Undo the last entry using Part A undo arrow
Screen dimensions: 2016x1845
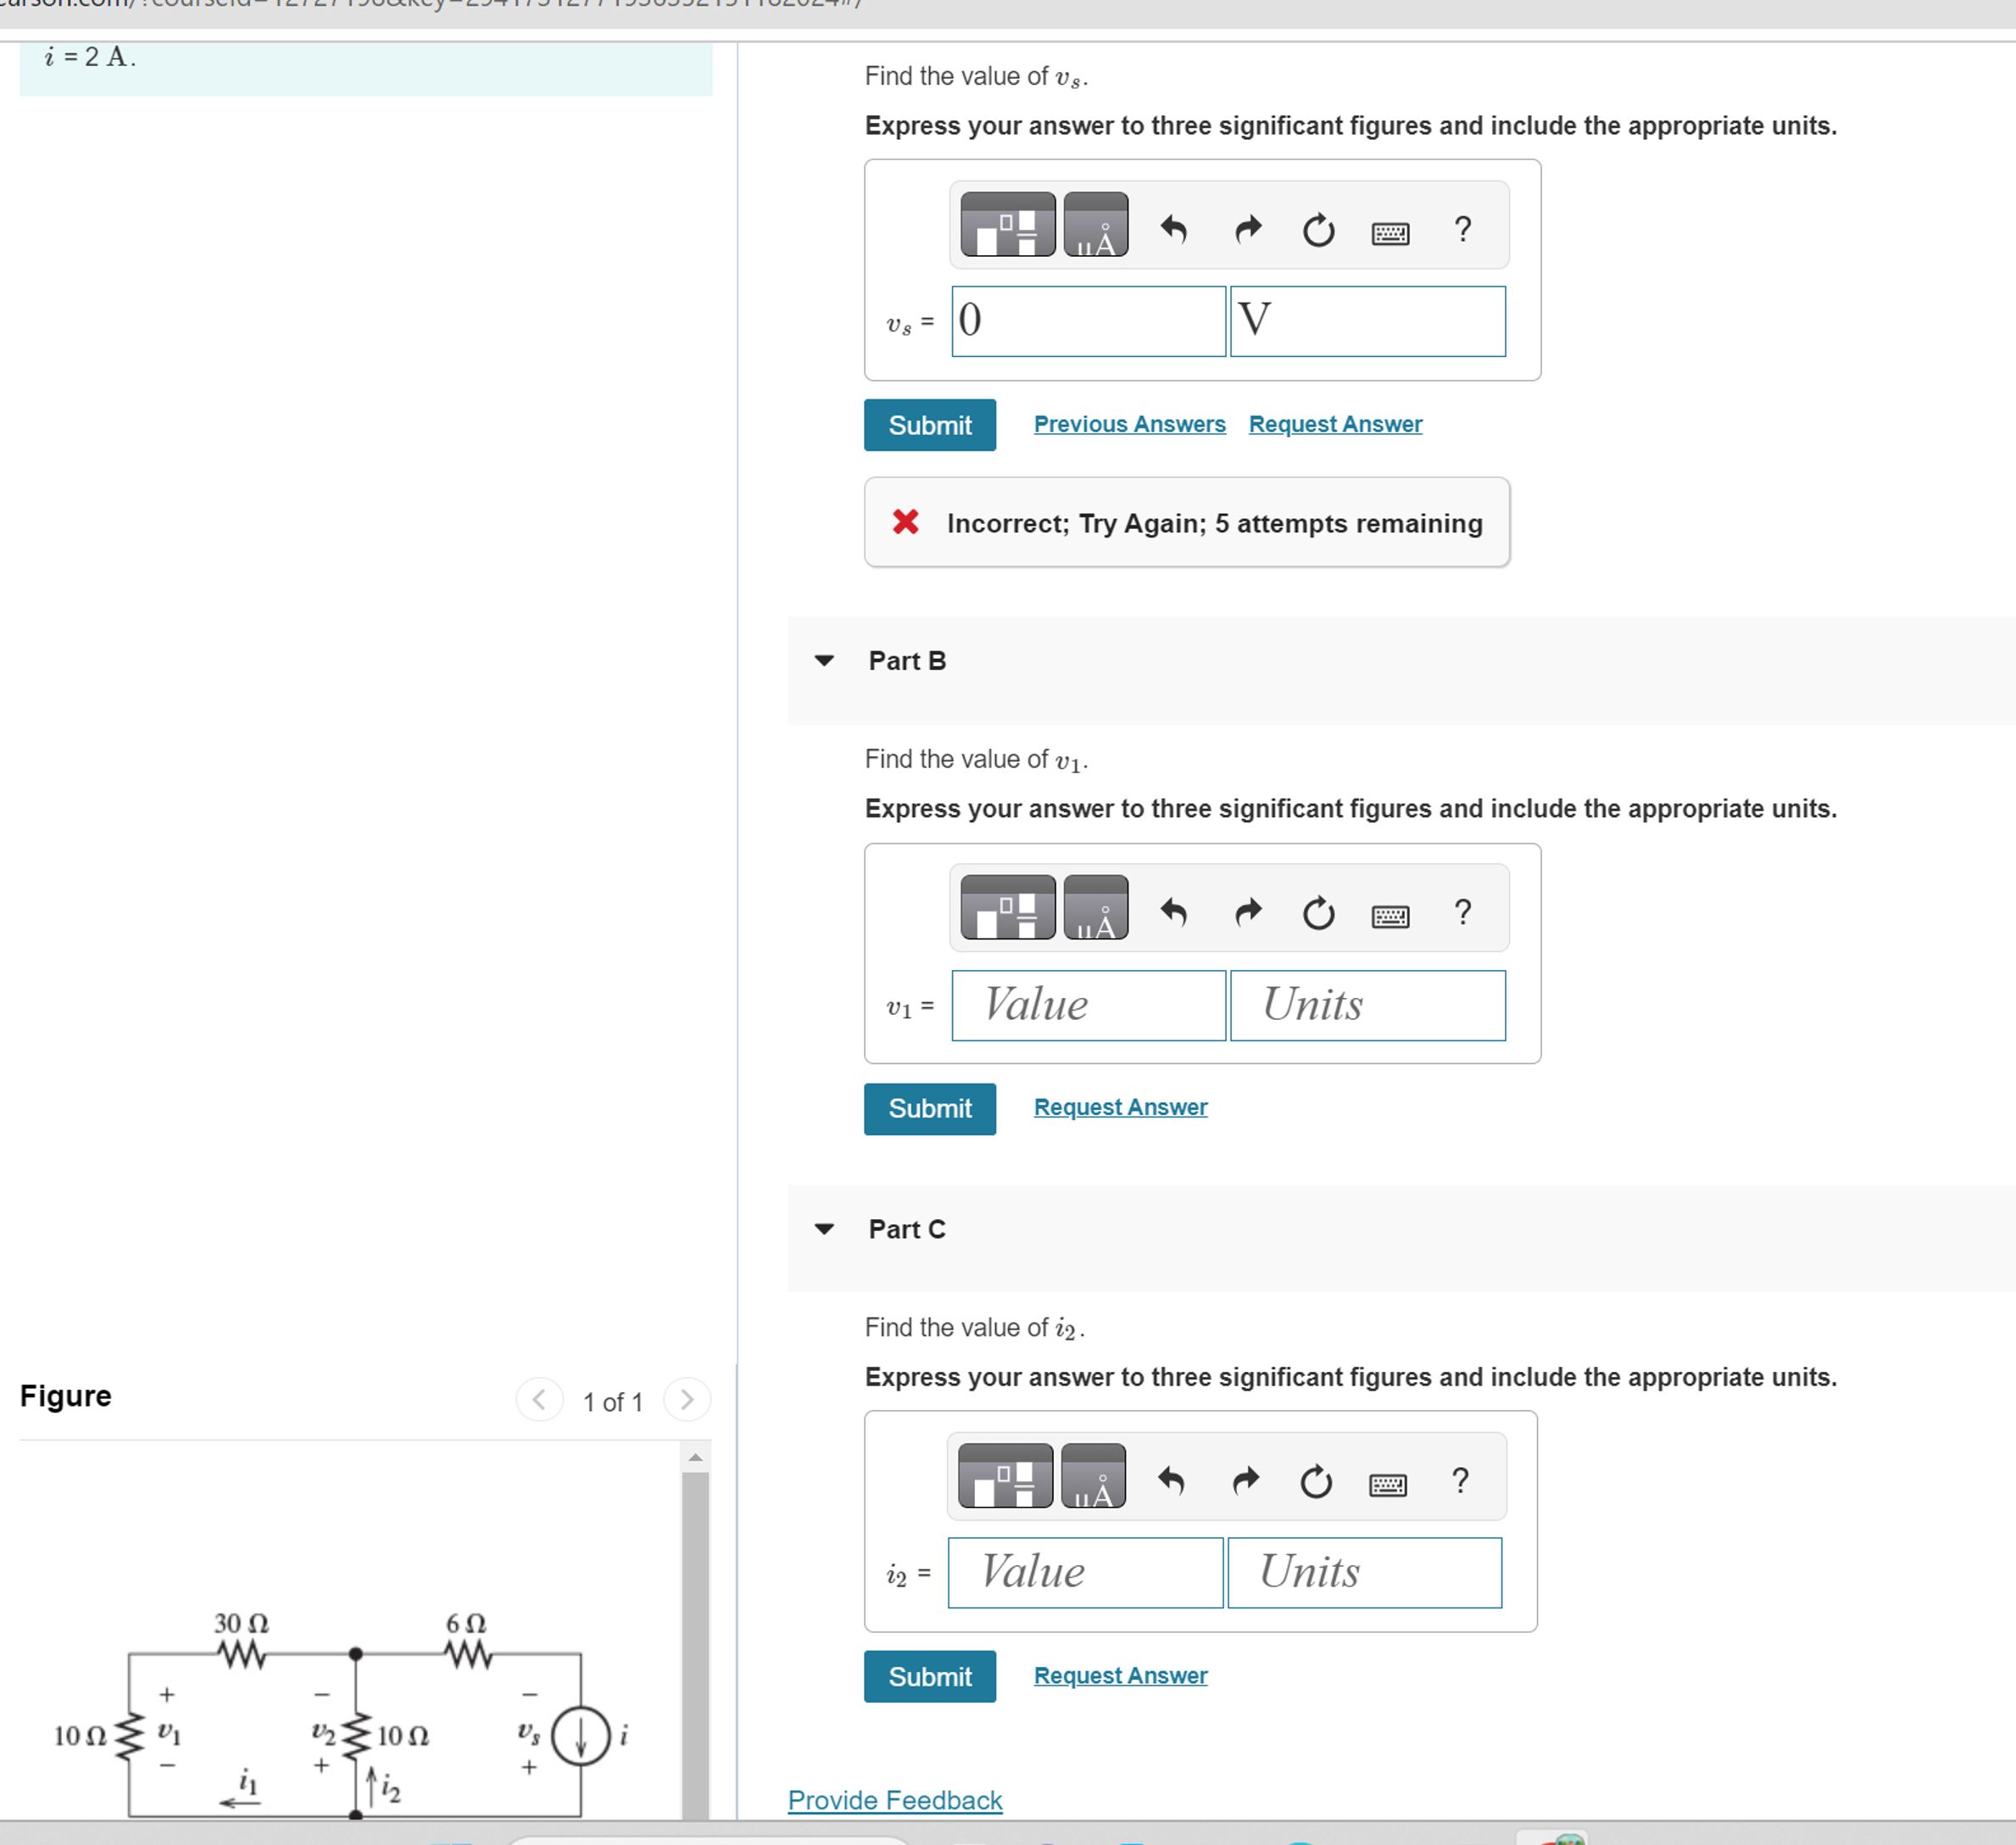tap(1176, 229)
